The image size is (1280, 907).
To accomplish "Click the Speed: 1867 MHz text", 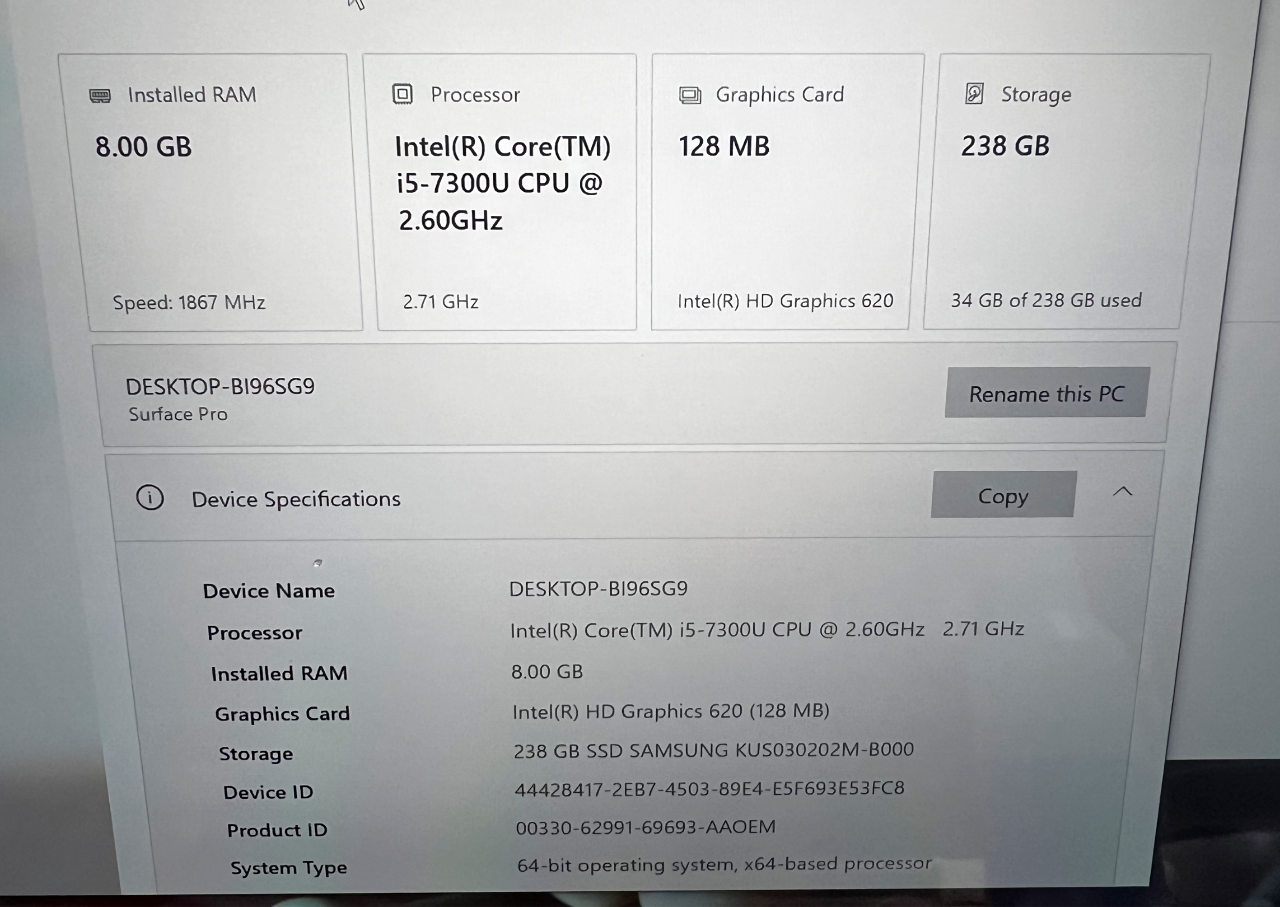I will click(189, 302).
